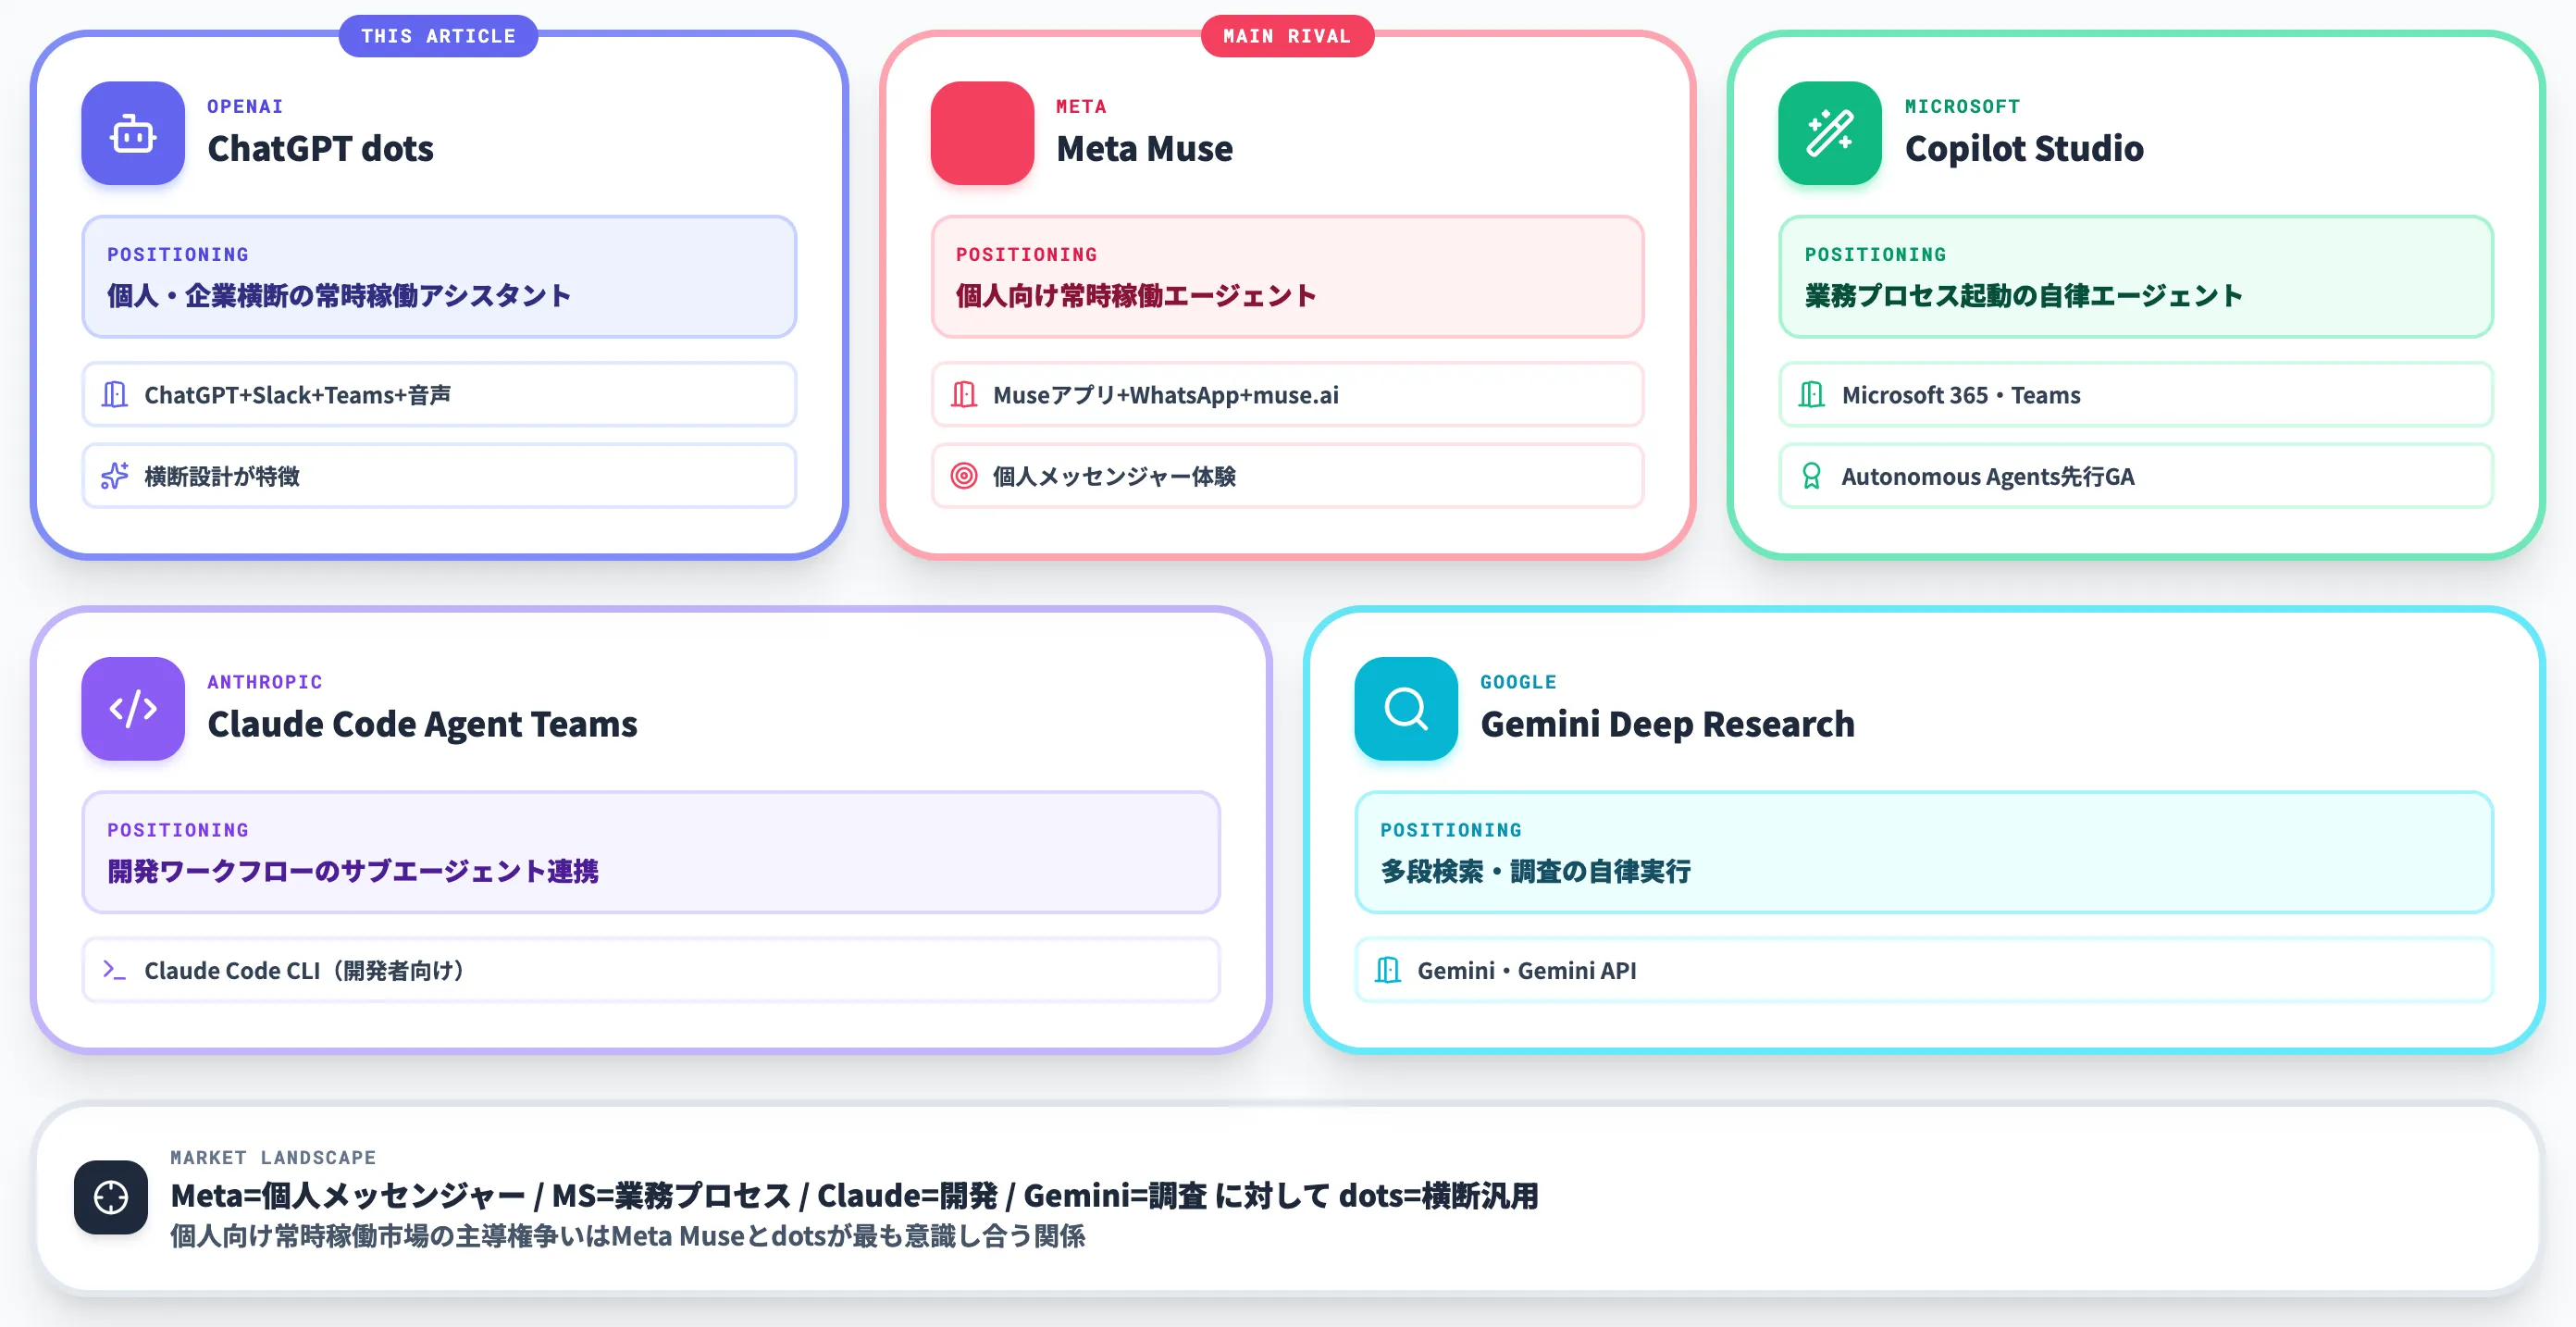Click the GOOGLE vendor label
Screen dimensions: 2576x1327
pos(1518,681)
